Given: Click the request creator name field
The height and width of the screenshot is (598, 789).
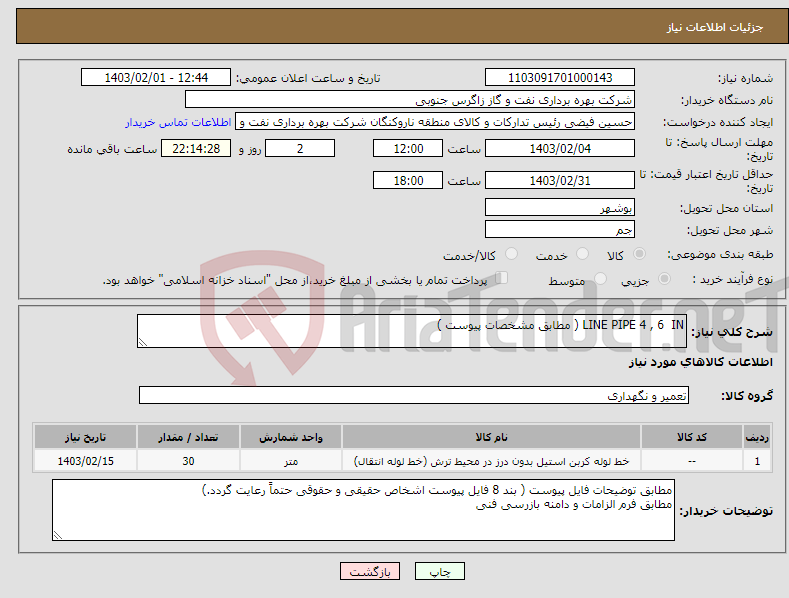Looking at the screenshot, I should [435, 122].
